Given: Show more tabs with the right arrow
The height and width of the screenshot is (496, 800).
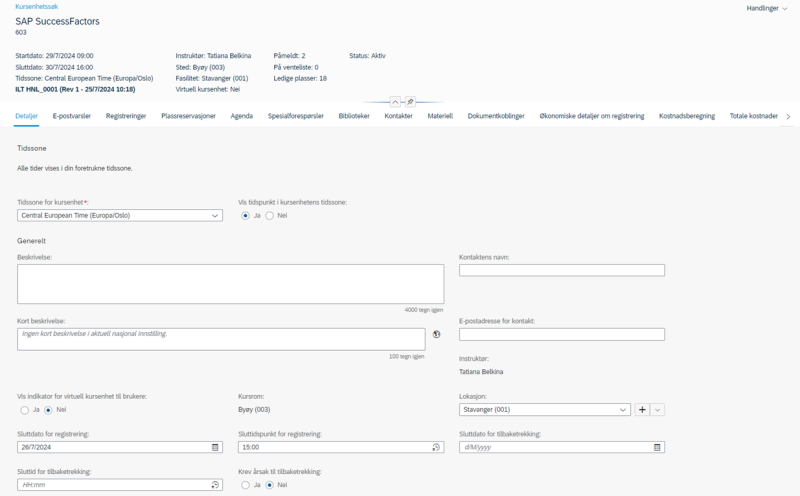Looking at the screenshot, I should (788, 116).
